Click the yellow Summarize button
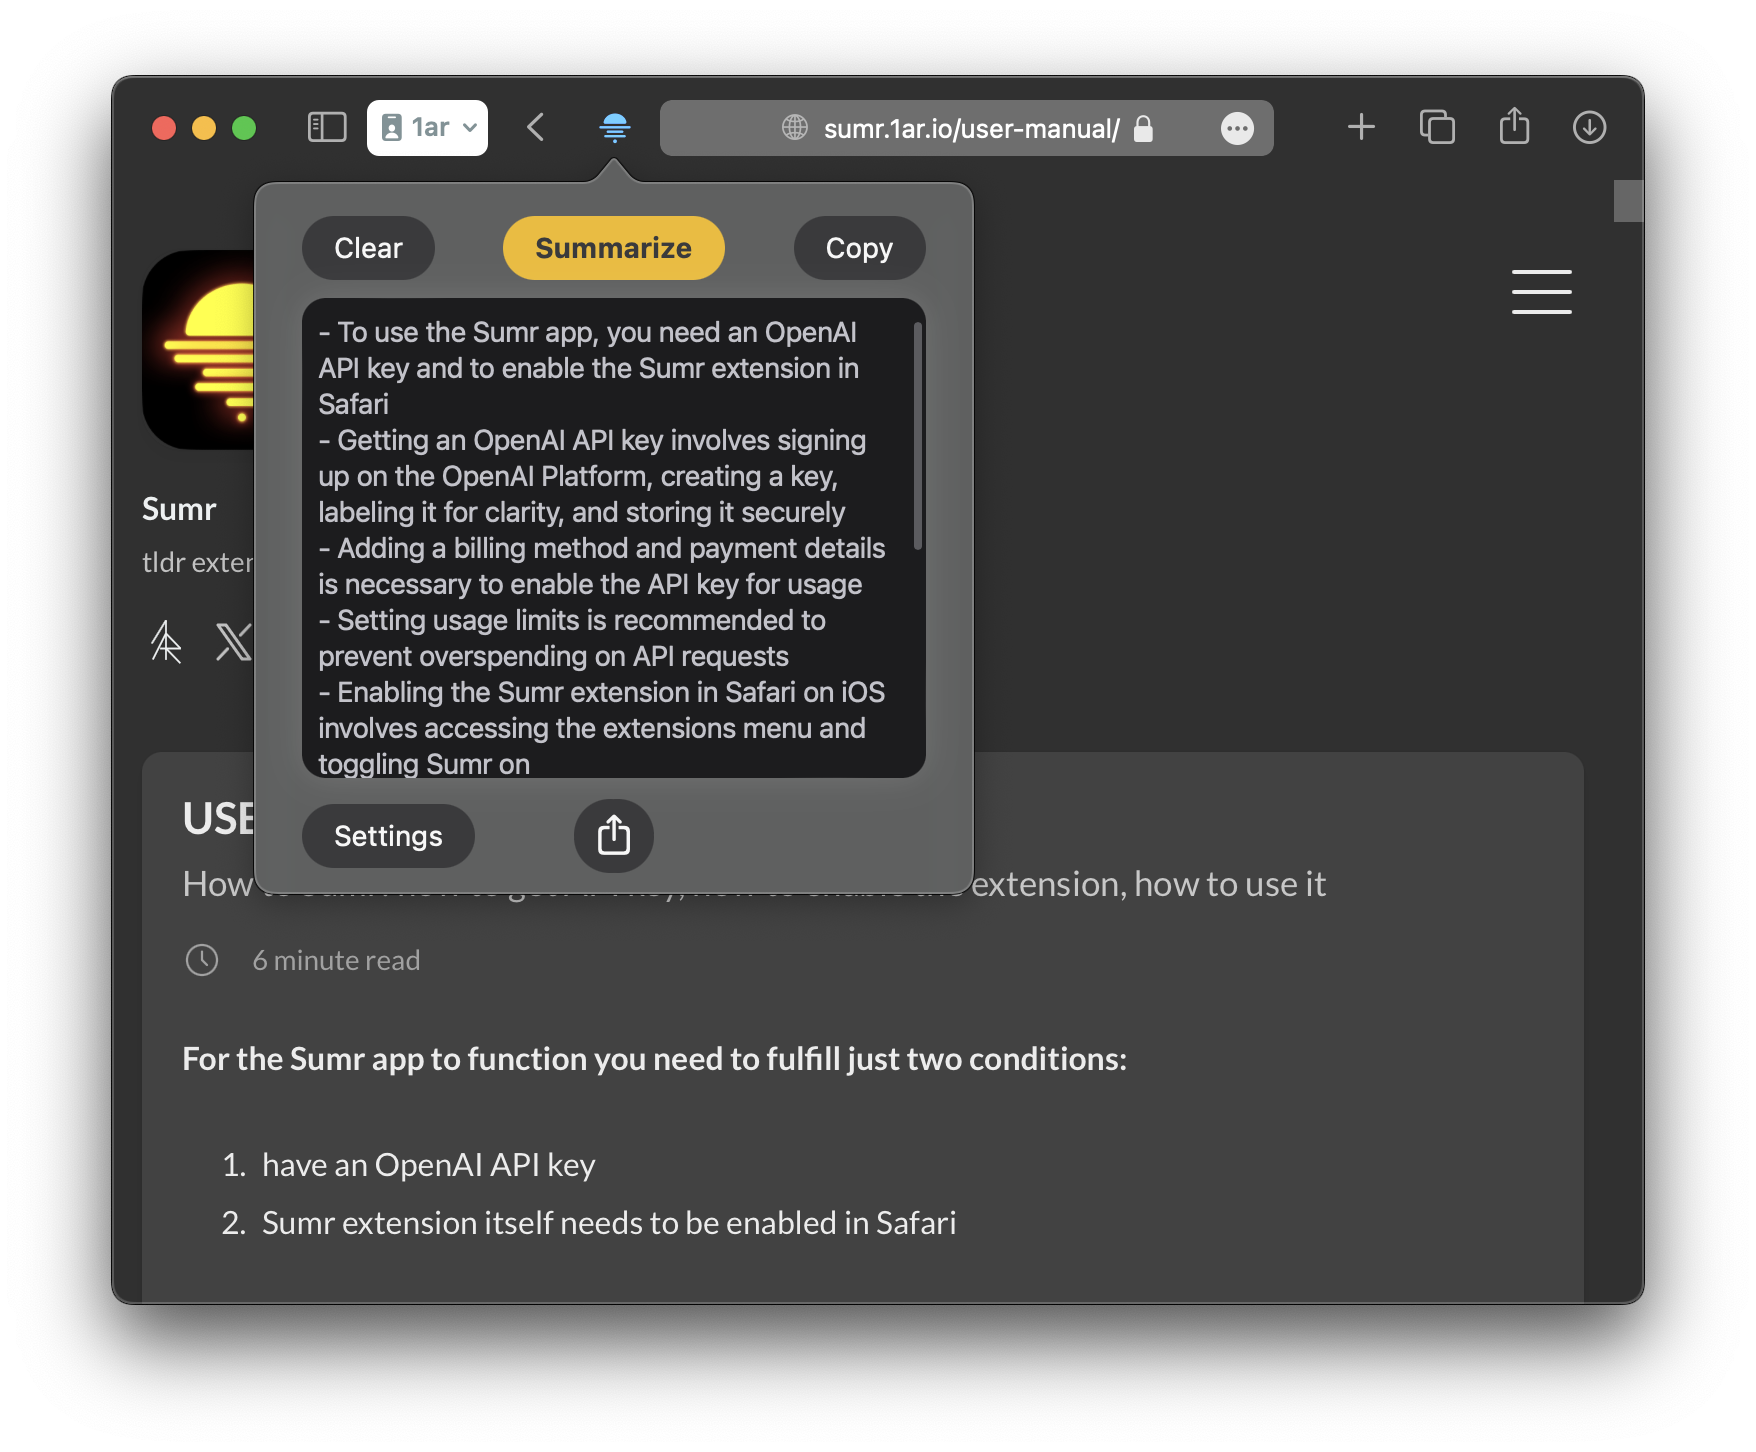Image resolution: width=1756 pixels, height=1452 pixels. (x=614, y=248)
